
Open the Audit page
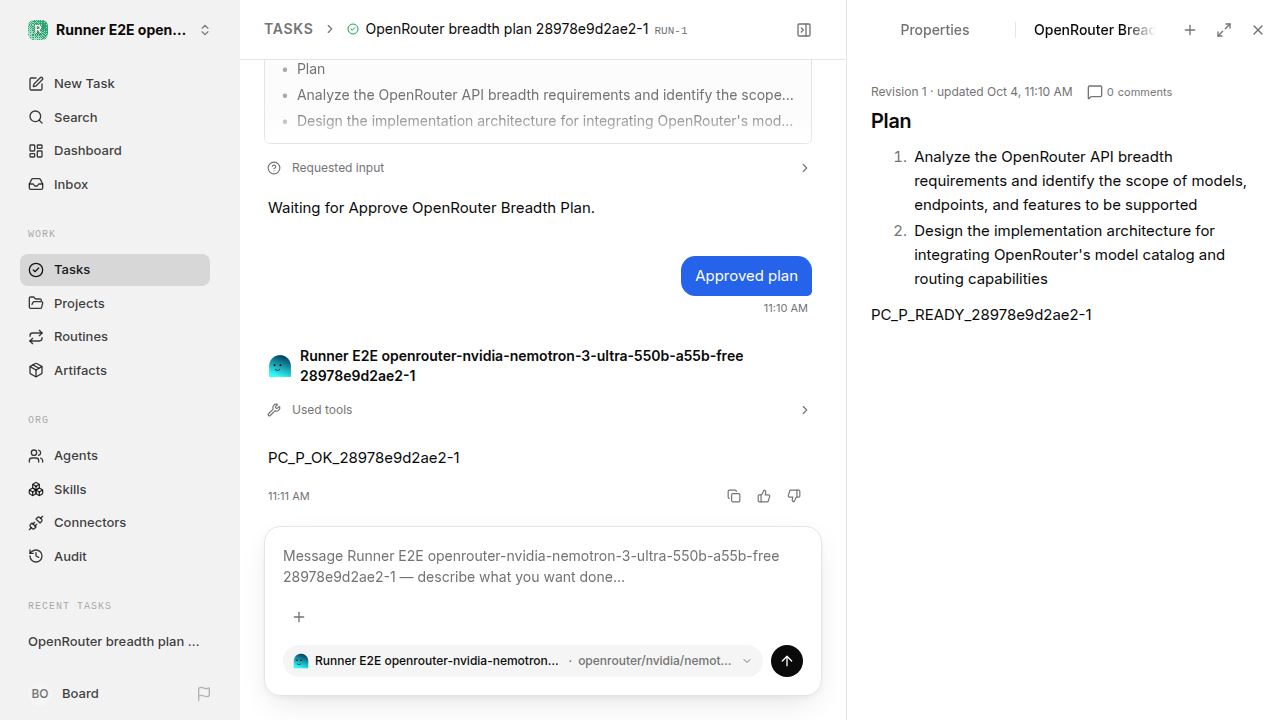point(115,556)
